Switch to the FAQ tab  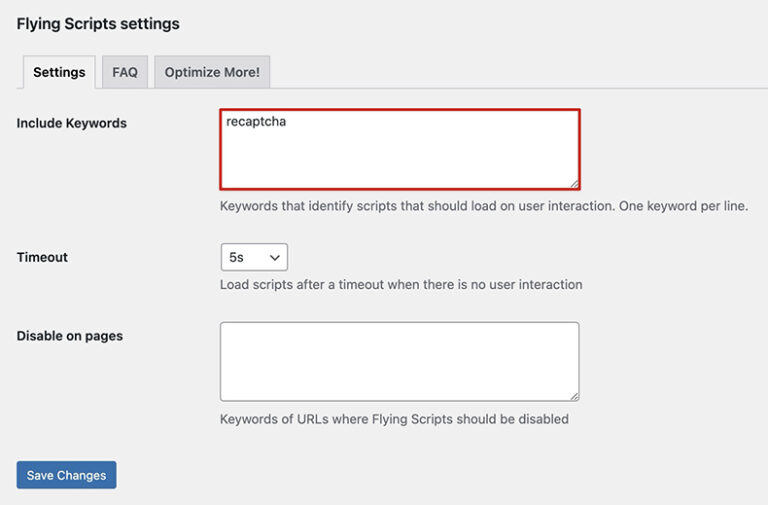[125, 72]
